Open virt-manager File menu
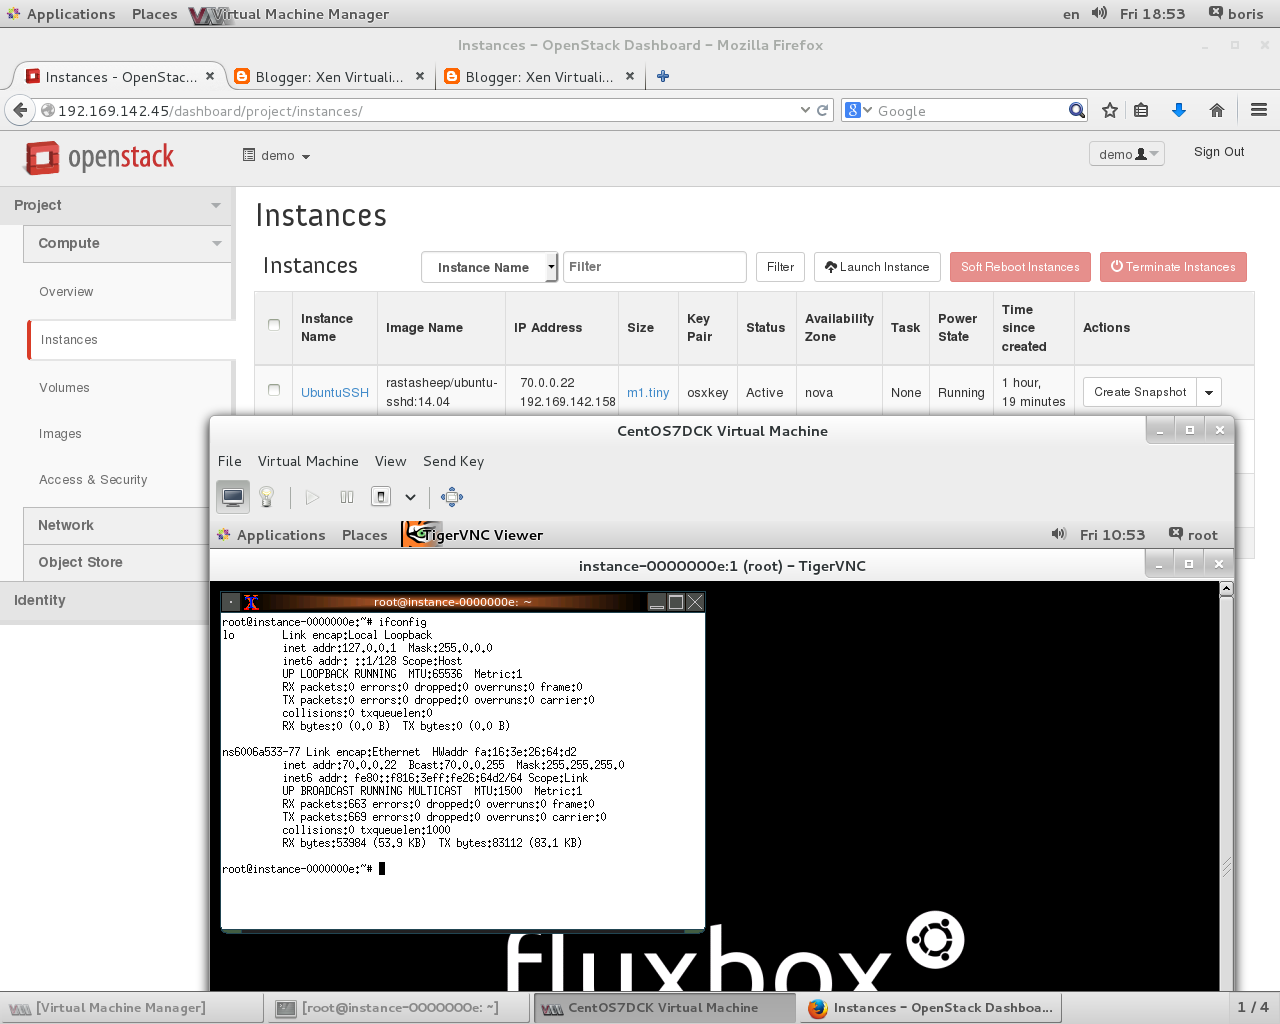Viewport: 1280px width, 1024px height. tap(230, 461)
